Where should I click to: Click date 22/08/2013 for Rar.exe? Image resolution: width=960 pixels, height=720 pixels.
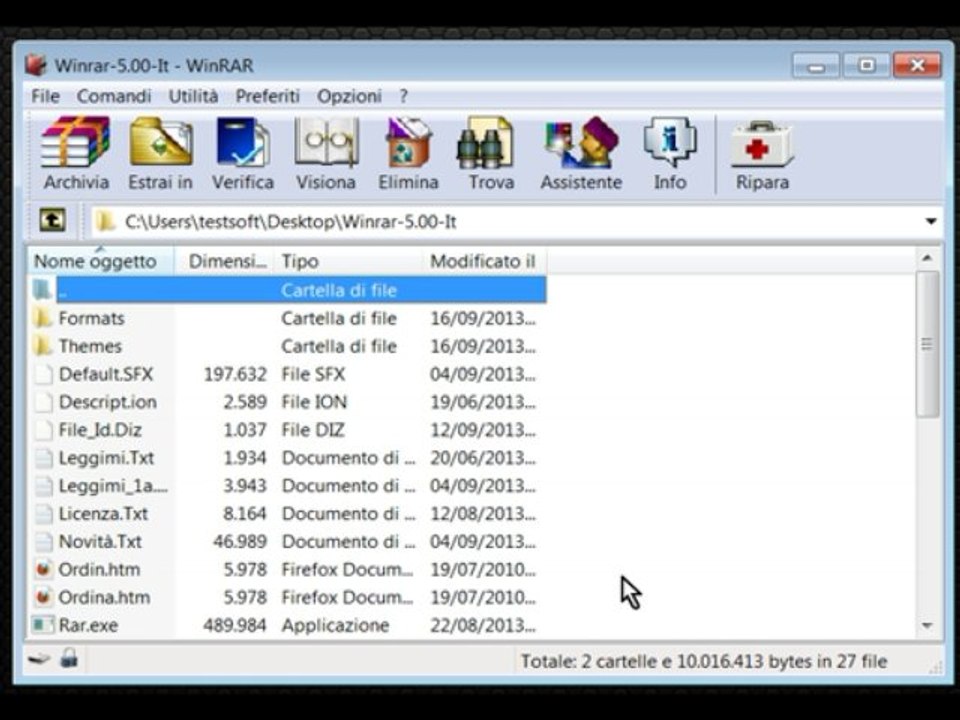482,625
